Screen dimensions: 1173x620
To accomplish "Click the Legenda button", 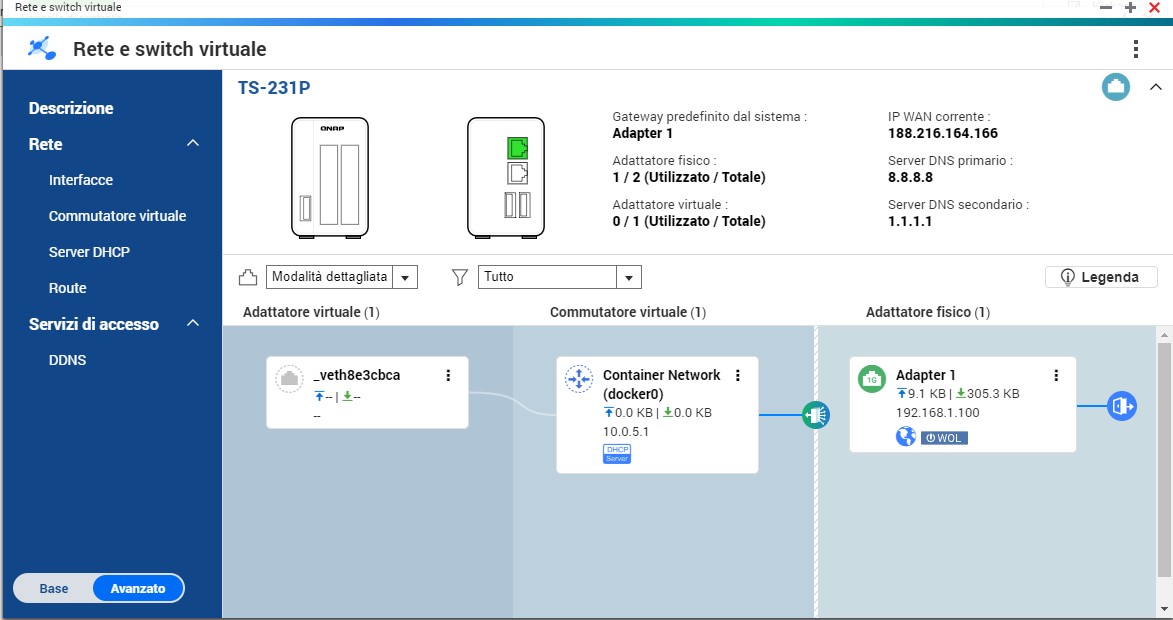I will 1100,277.
